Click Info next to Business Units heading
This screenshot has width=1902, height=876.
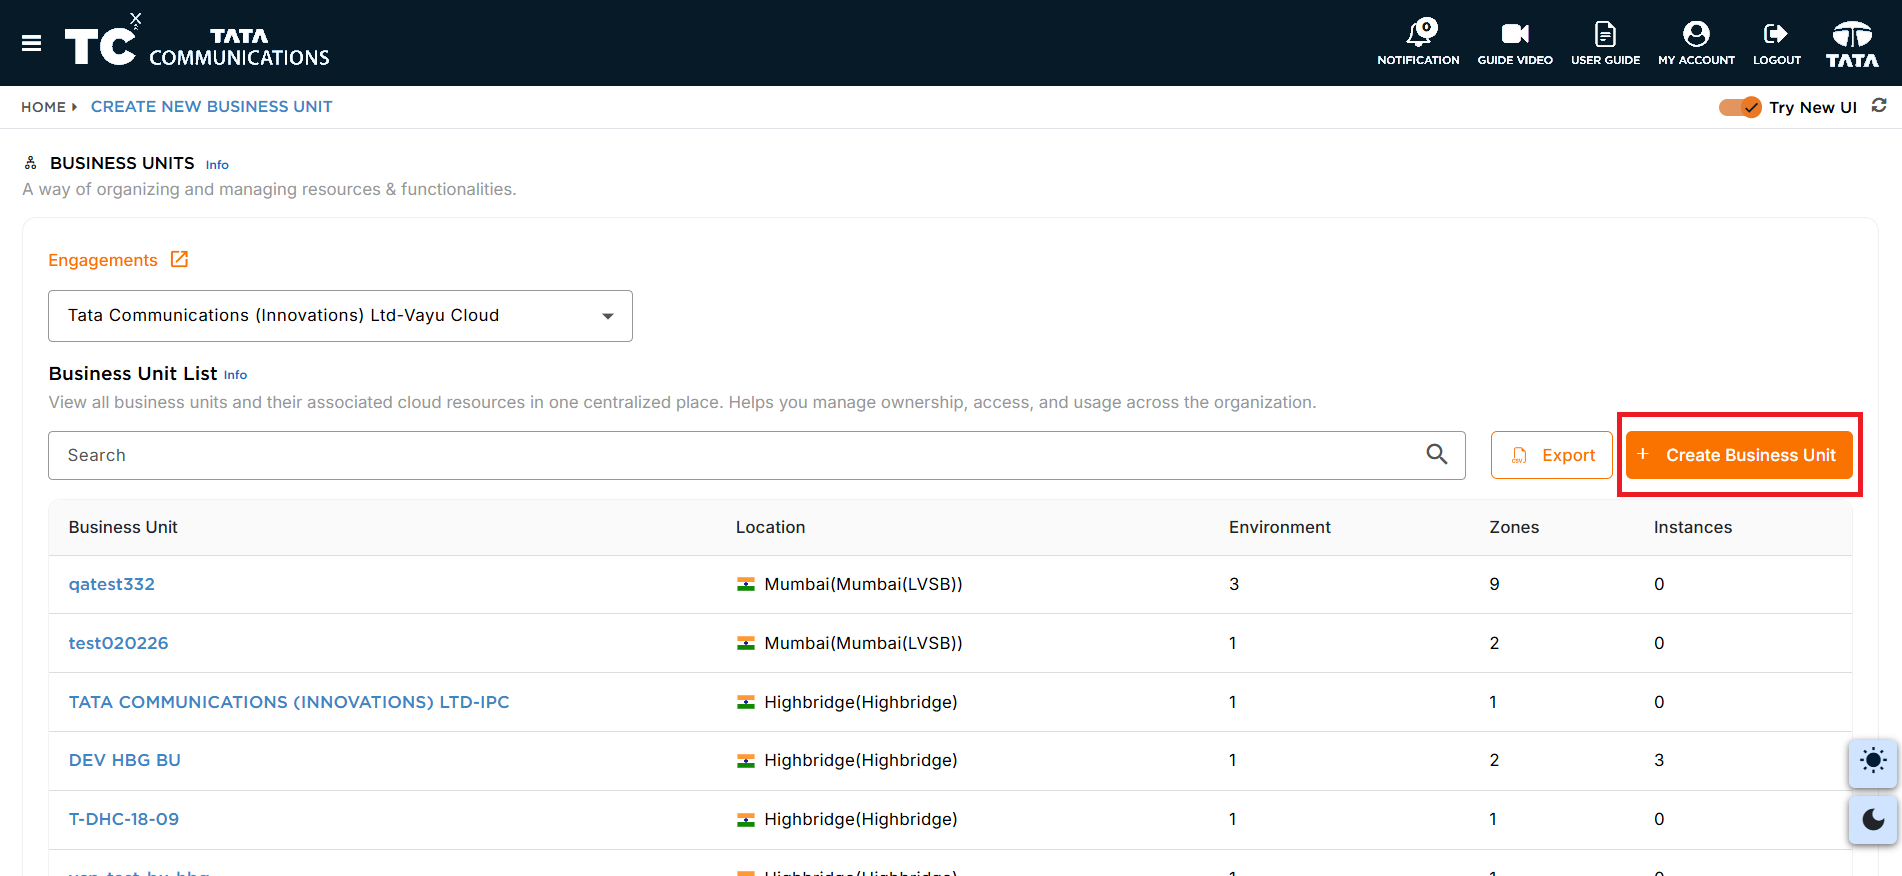pyautogui.click(x=217, y=165)
